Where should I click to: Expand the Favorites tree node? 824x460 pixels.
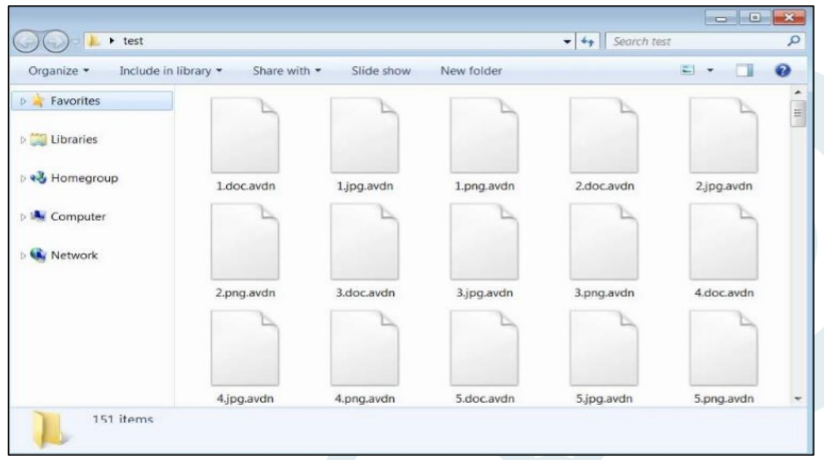point(23,101)
